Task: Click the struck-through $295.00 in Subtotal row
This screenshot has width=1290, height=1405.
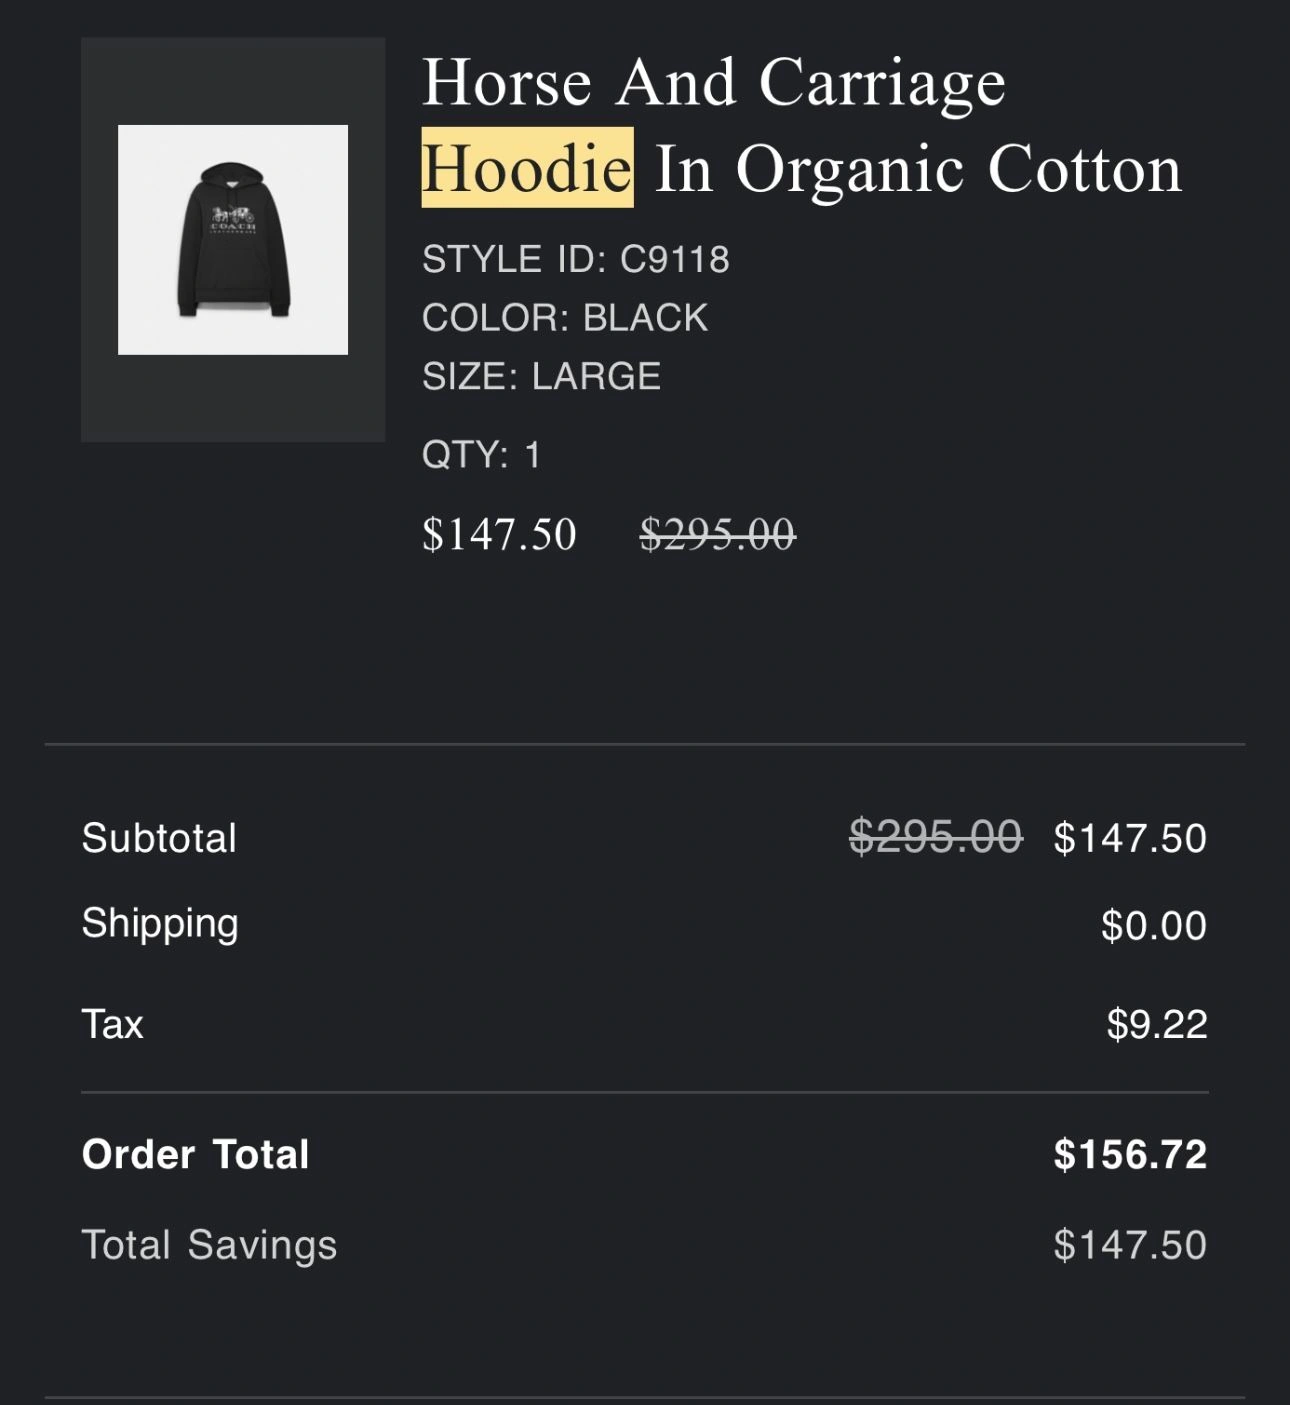Action: (x=935, y=837)
